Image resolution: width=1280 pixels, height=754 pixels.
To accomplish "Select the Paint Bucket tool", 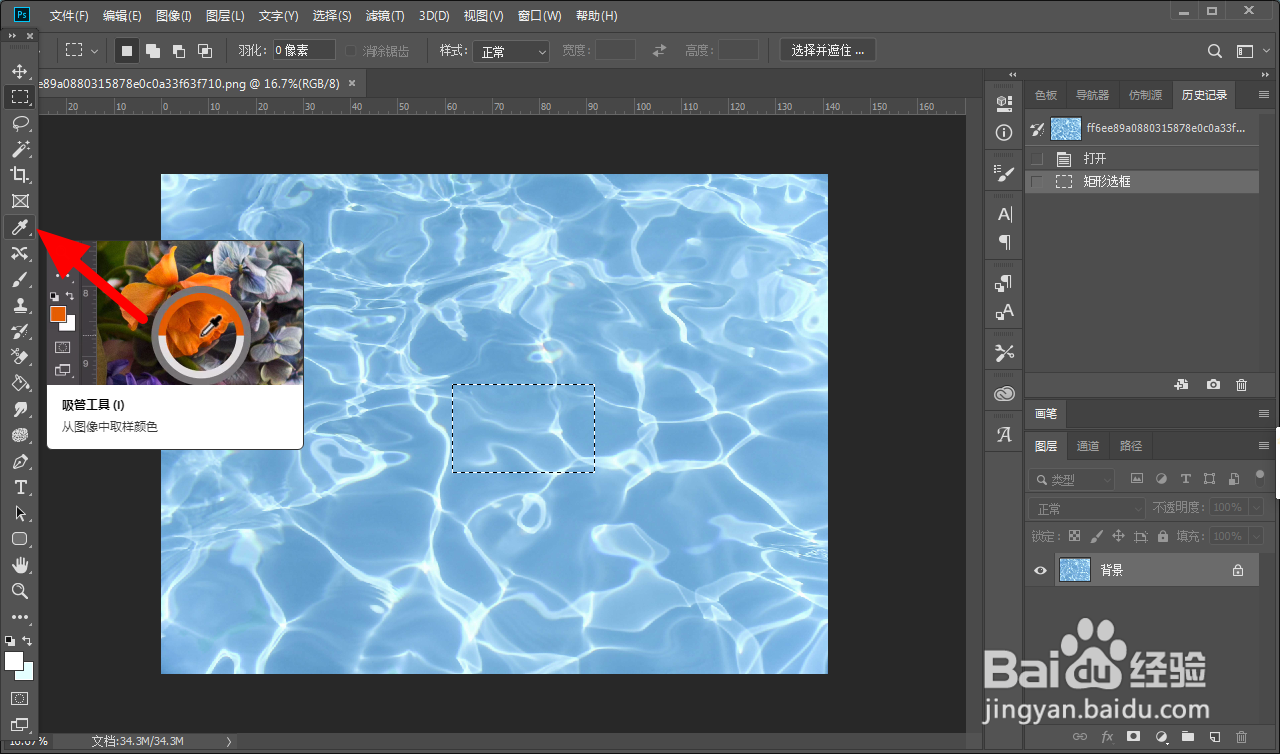I will (19, 383).
